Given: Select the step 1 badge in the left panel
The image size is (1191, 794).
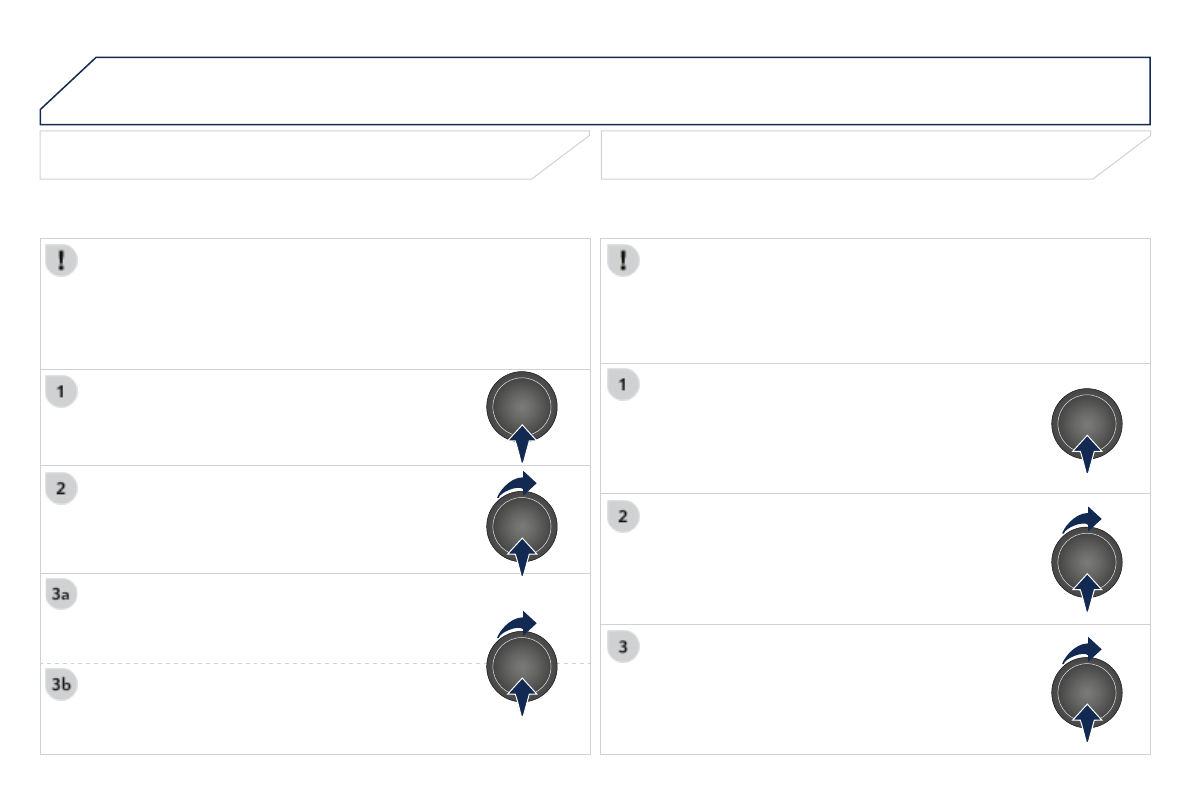Looking at the screenshot, I should point(61,391).
